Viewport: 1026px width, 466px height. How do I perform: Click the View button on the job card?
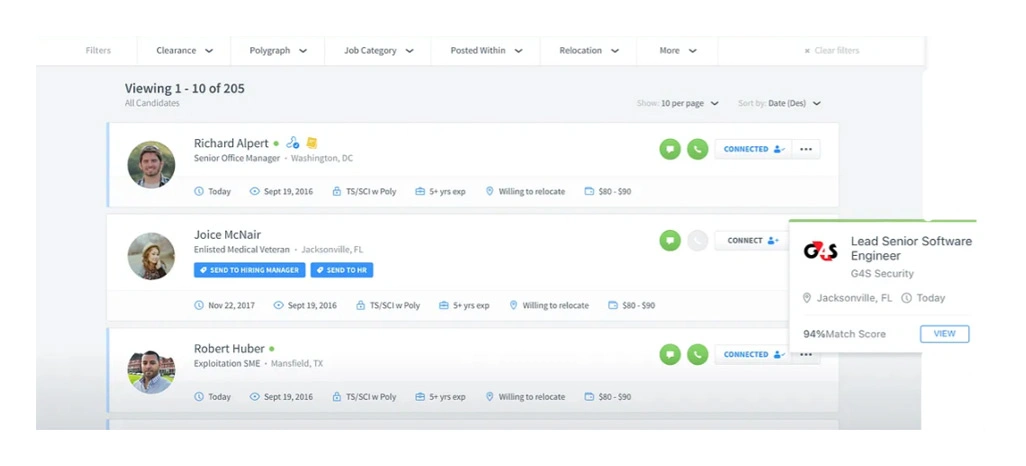point(944,334)
